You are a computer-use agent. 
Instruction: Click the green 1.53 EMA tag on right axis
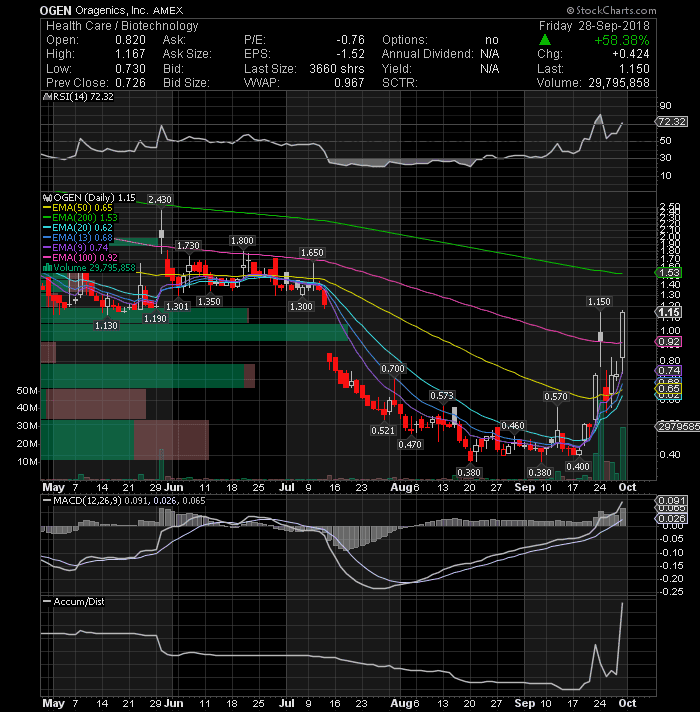tap(669, 273)
